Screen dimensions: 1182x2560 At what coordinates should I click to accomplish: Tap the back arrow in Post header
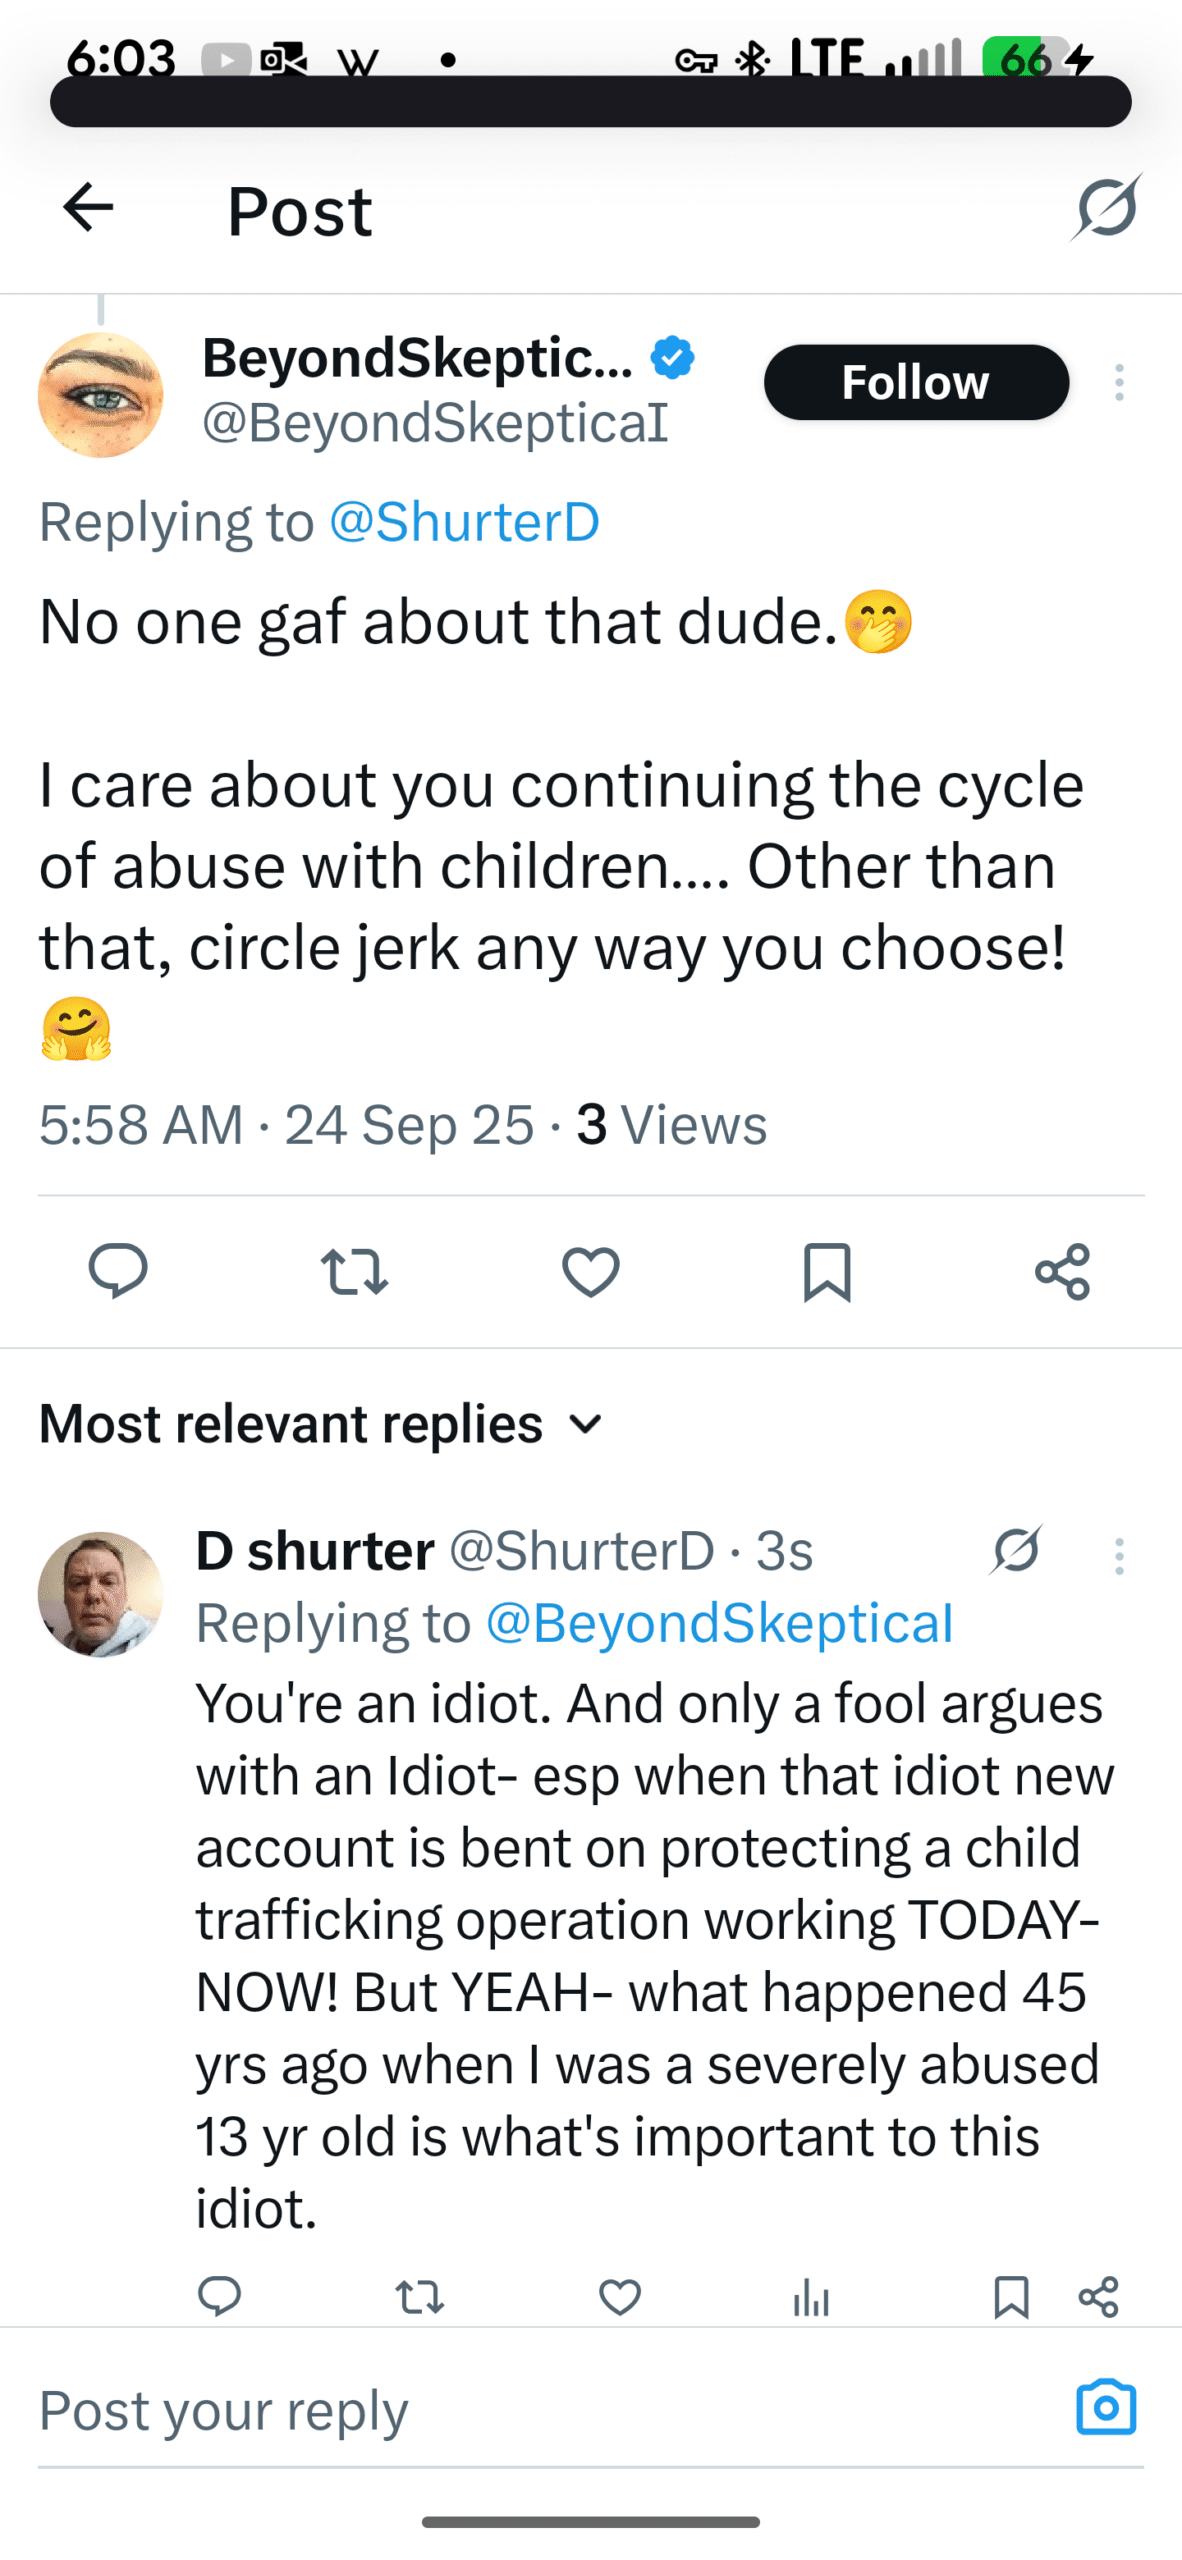[88, 208]
